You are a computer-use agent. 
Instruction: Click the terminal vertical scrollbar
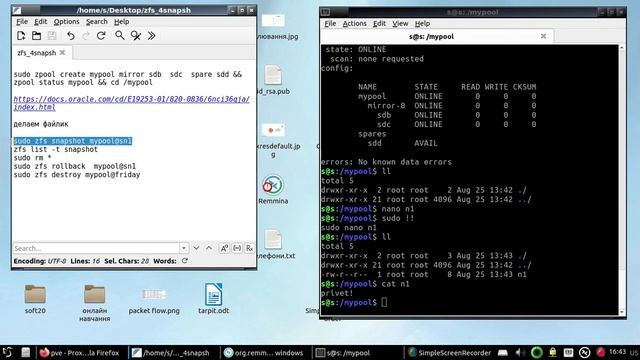point(622,180)
